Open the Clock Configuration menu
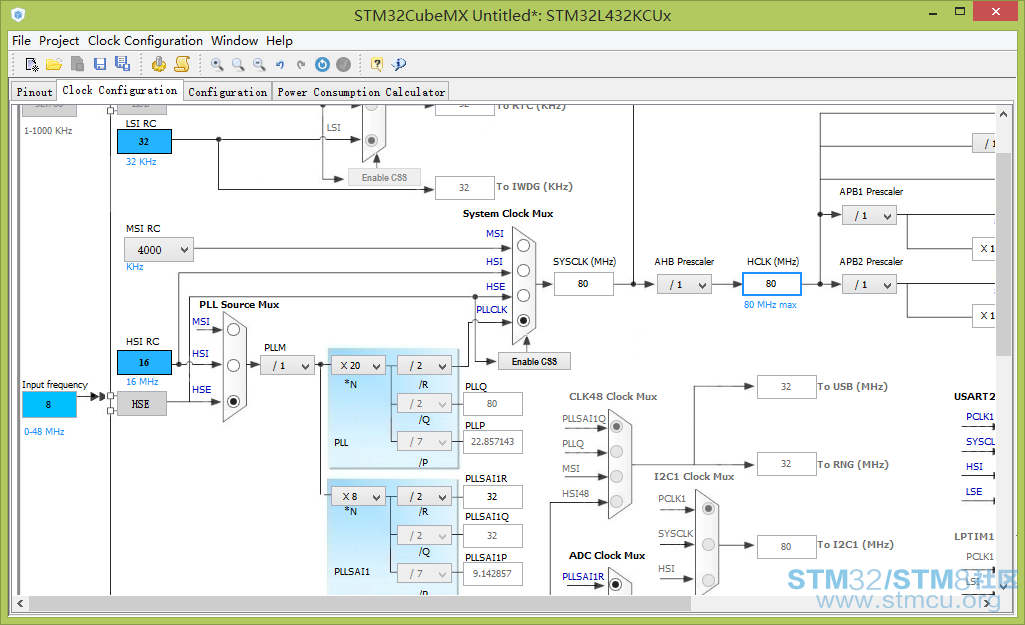 point(145,41)
